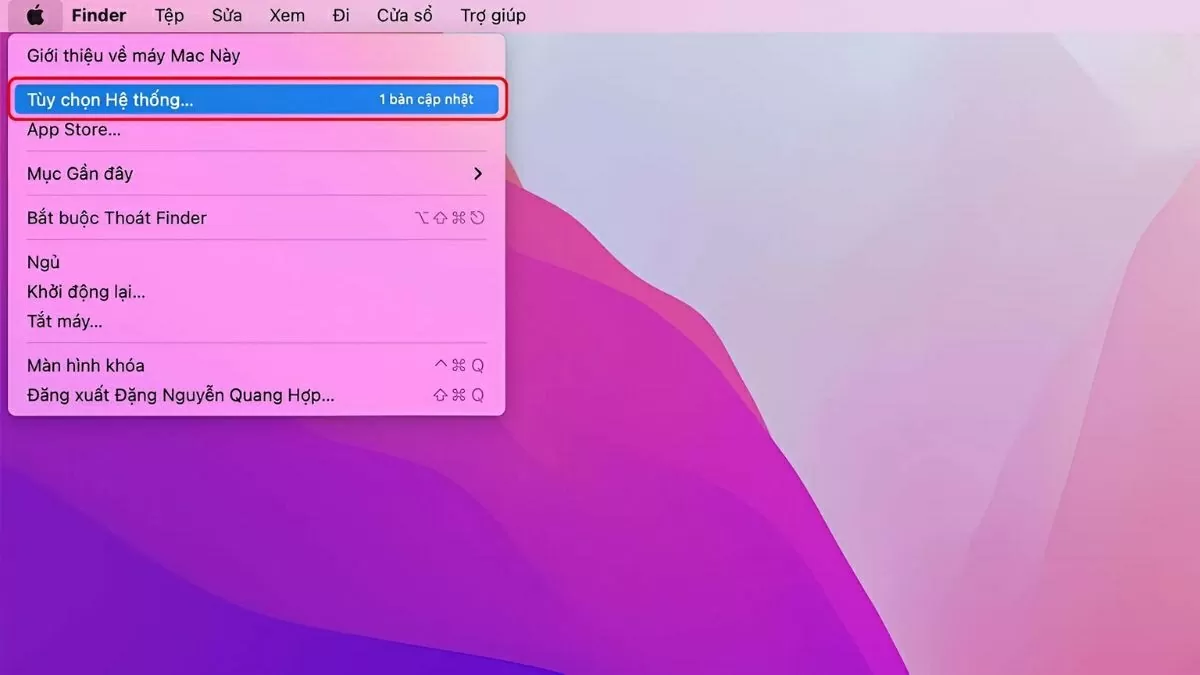Choose Khởi động lại to restart
The width and height of the screenshot is (1200, 675).
click(x=85, y=291)
